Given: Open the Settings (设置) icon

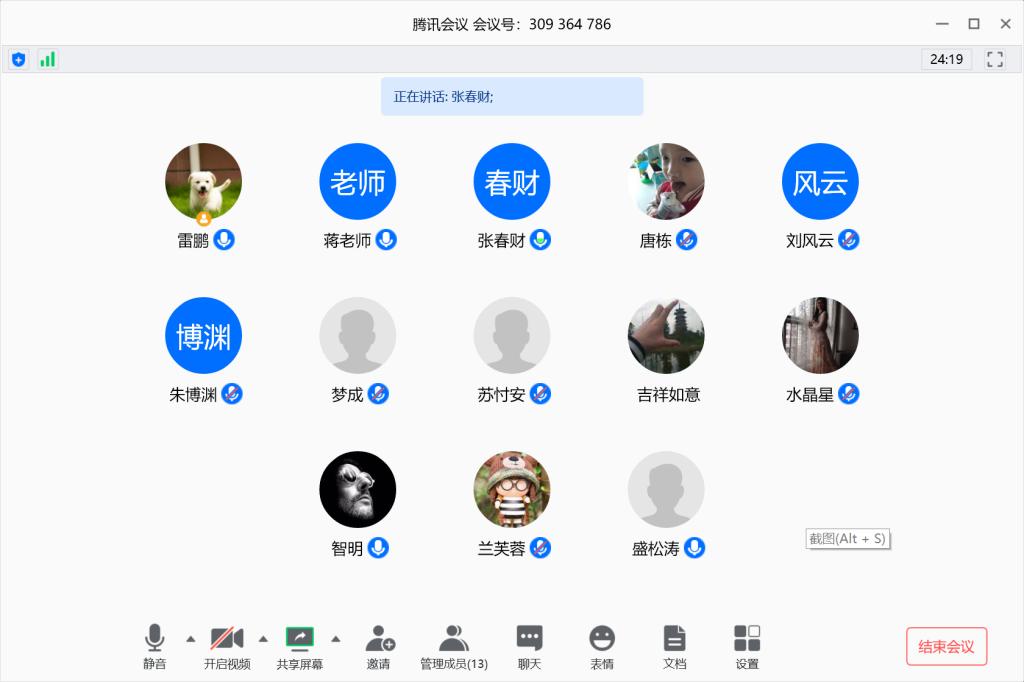Looking at the screenshot, I should click(x=747, y=646).
